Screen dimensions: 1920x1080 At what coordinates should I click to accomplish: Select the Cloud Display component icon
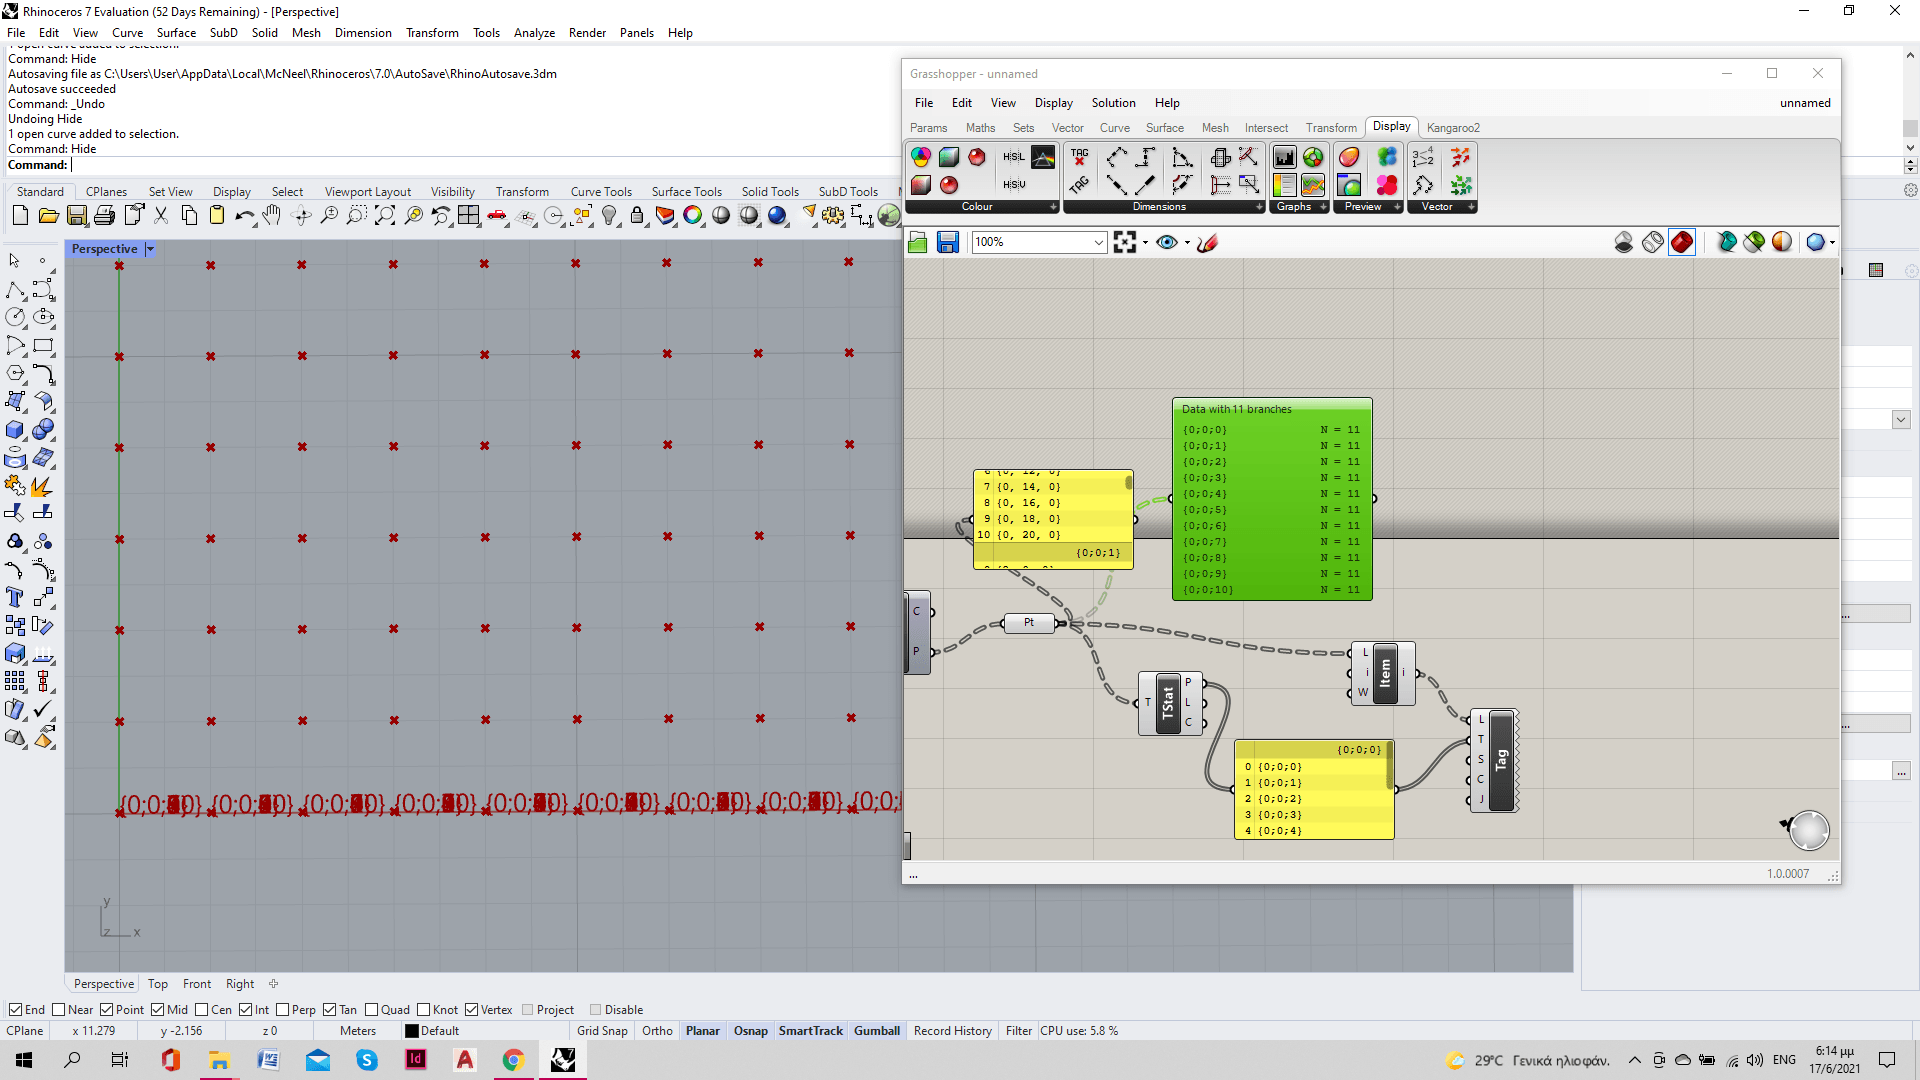coord(1387,157)
